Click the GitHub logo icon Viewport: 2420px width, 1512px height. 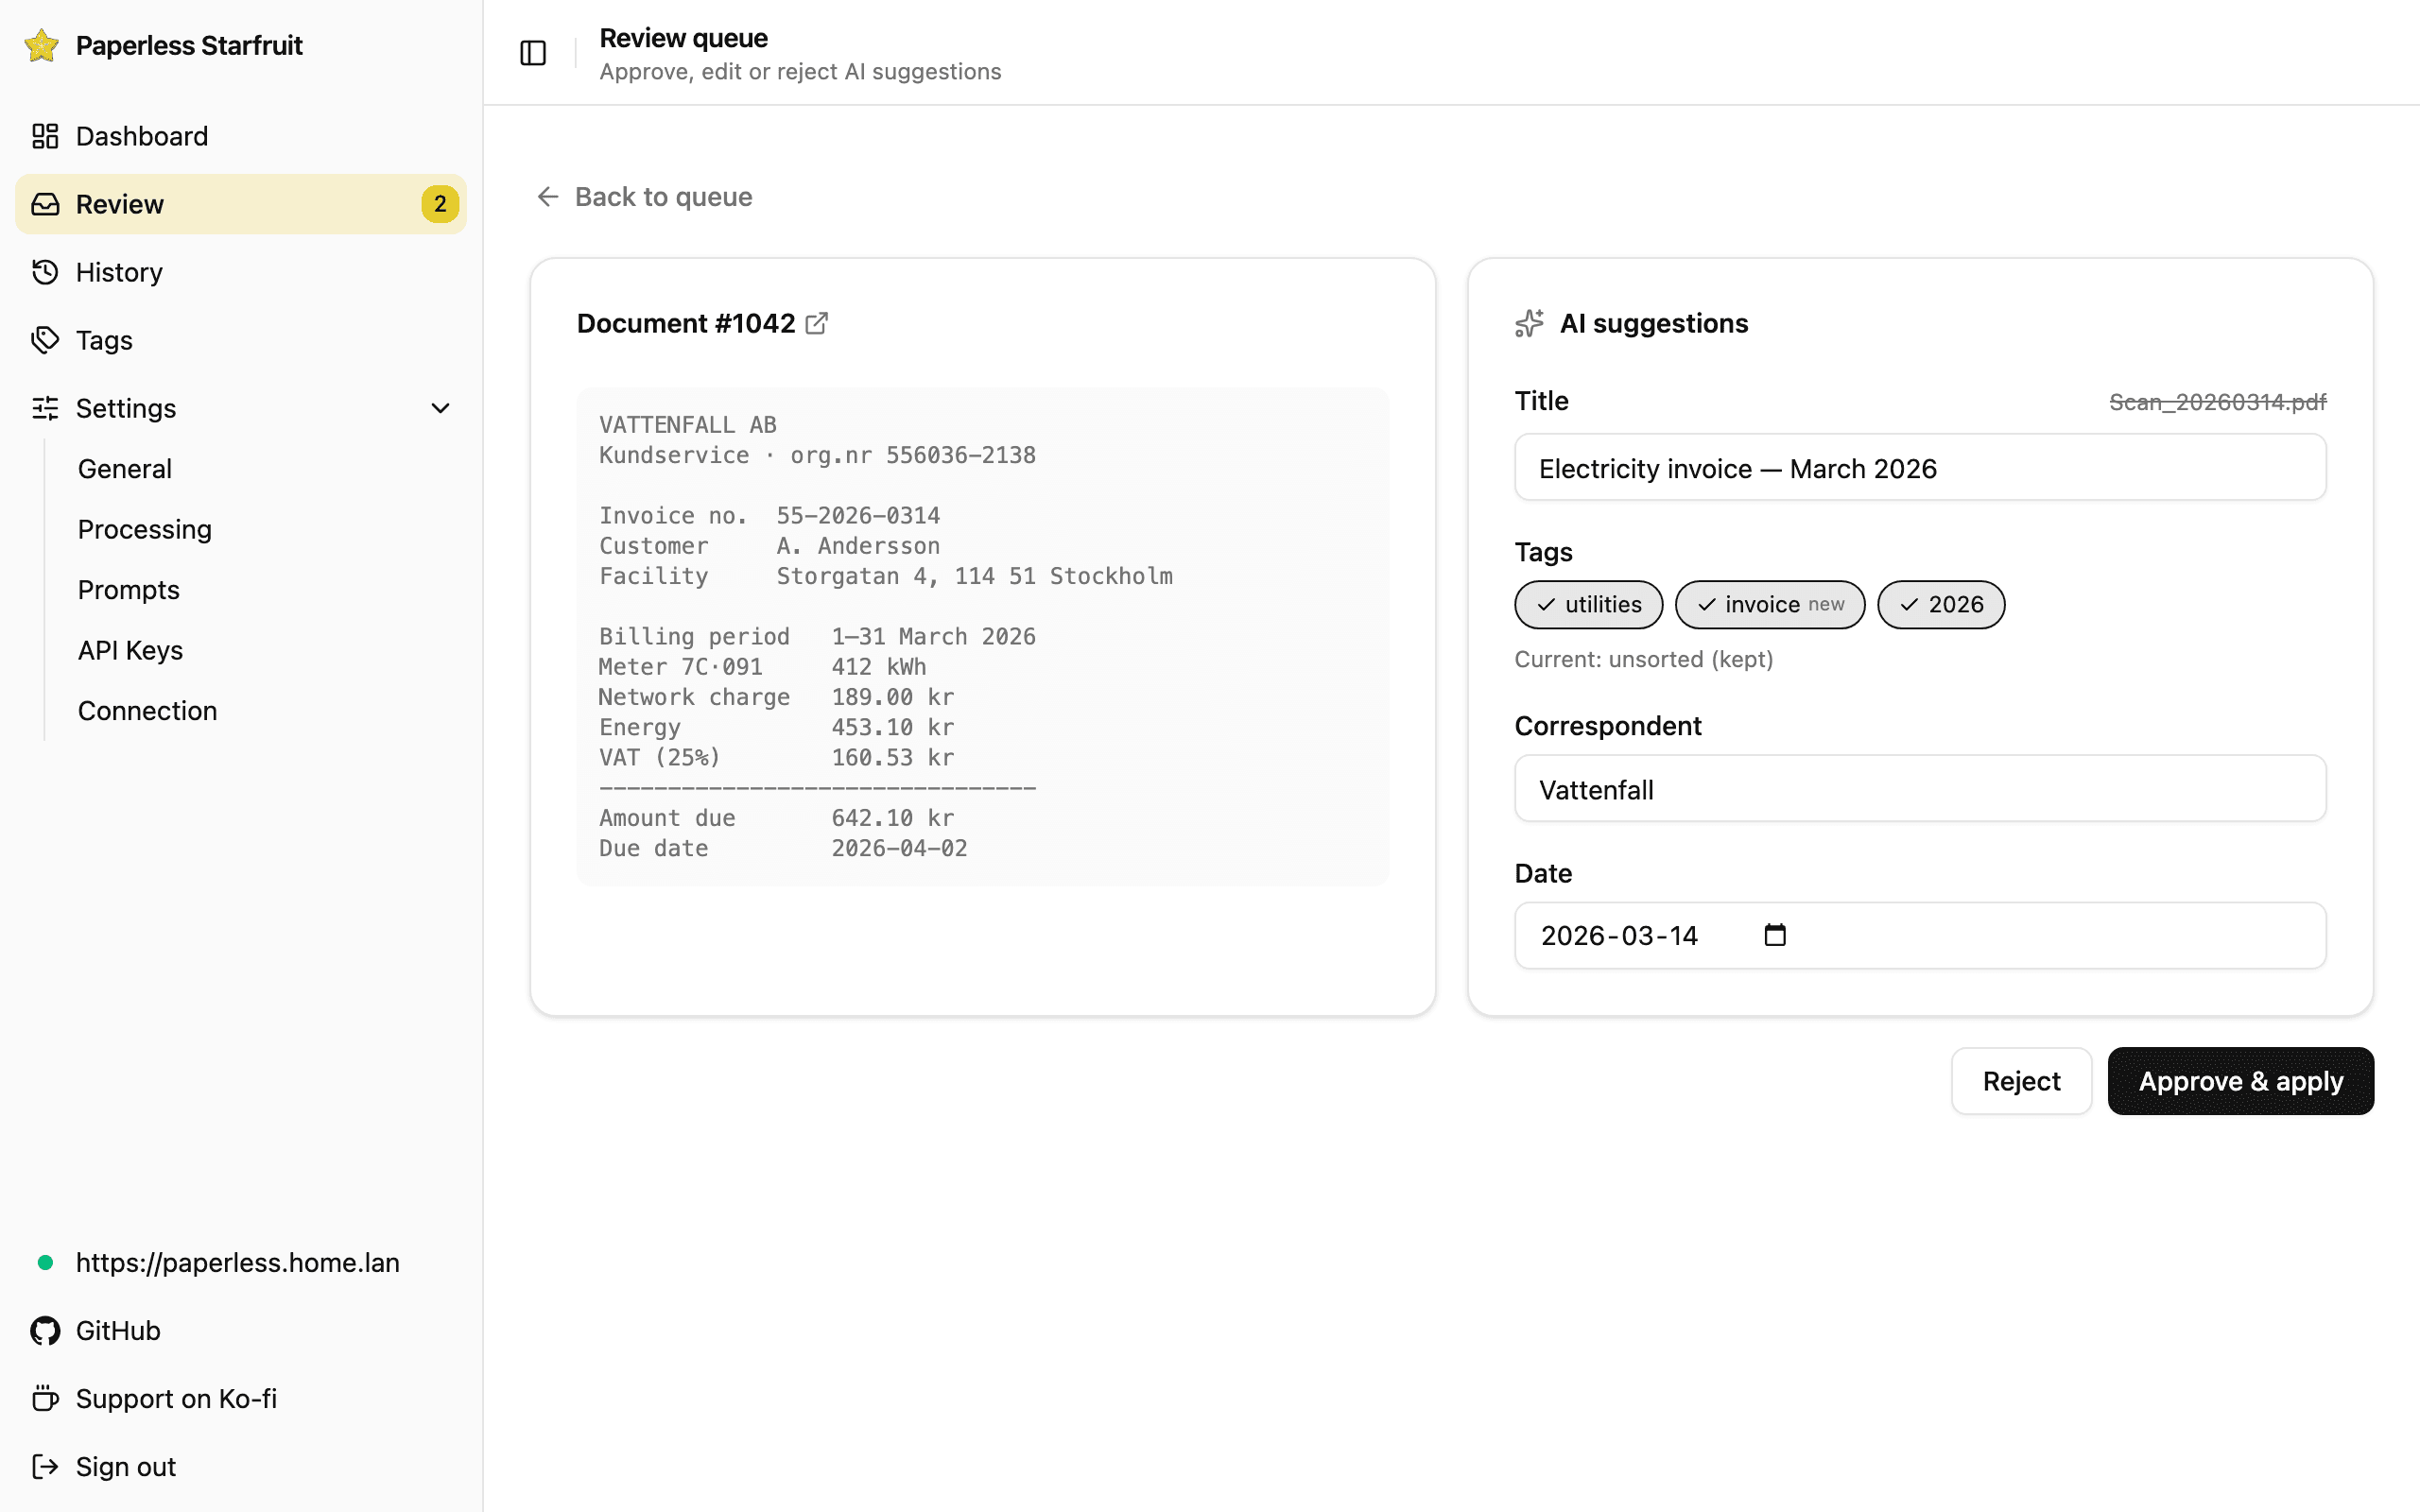coord(45,1331)
